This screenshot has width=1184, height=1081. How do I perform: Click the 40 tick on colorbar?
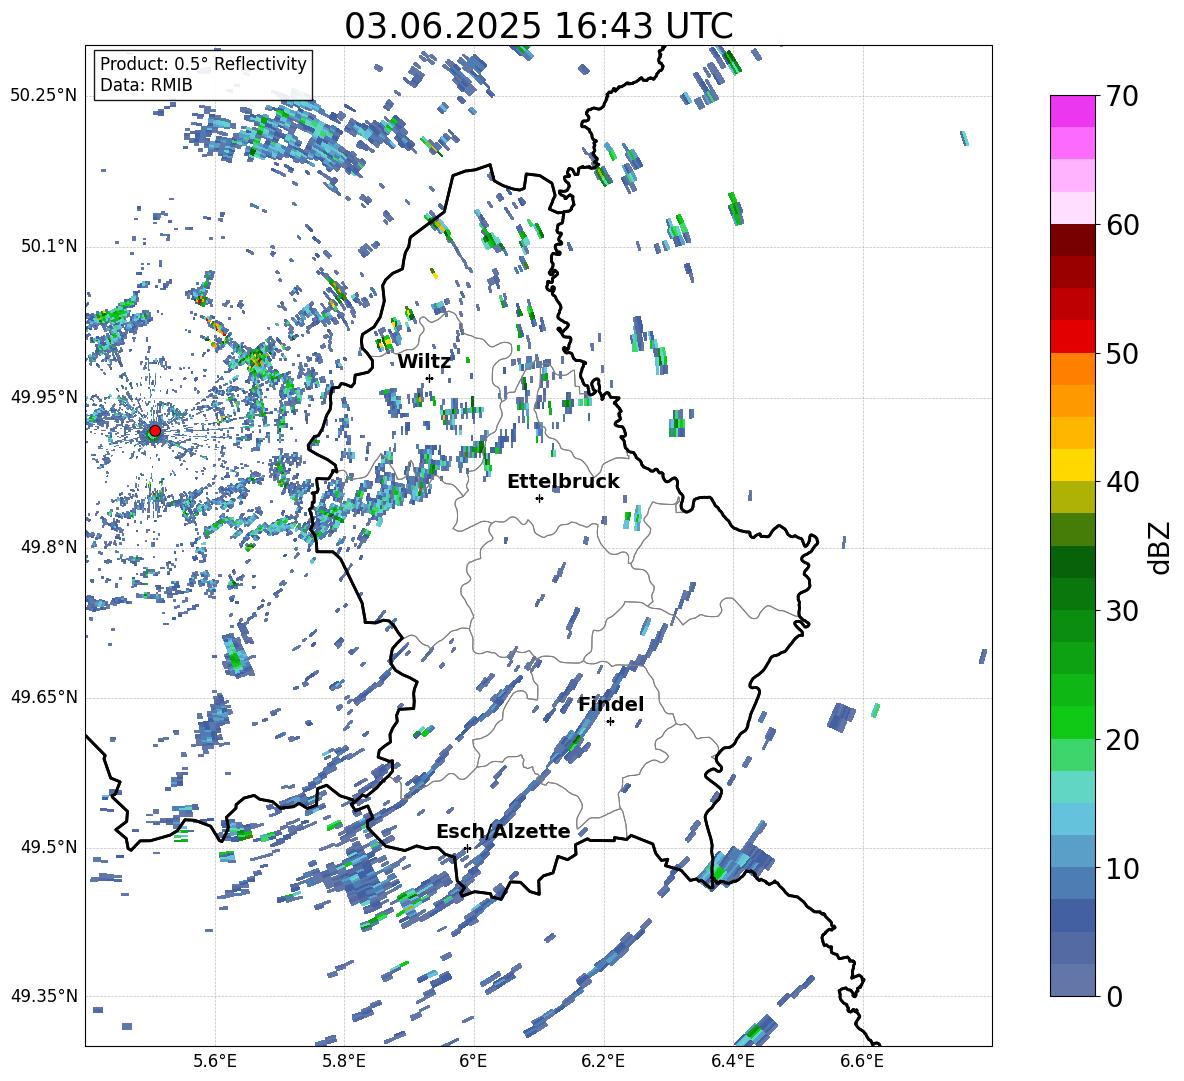coord(1122,482)
